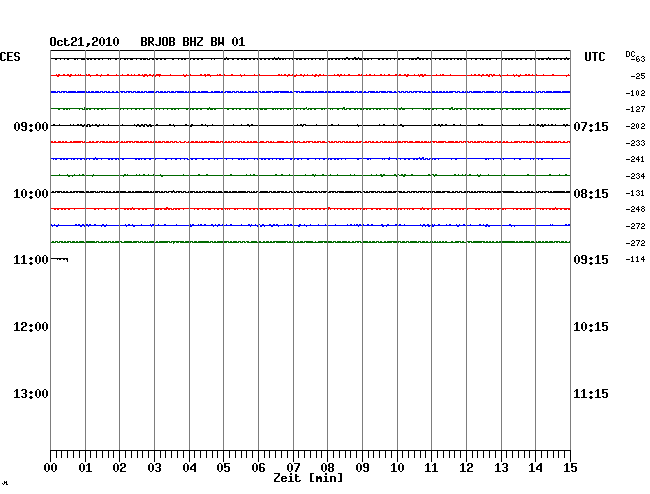Click the 09:15 UTC time label
The height and width of the screenshot is (494, 650).
coord(591,260)
